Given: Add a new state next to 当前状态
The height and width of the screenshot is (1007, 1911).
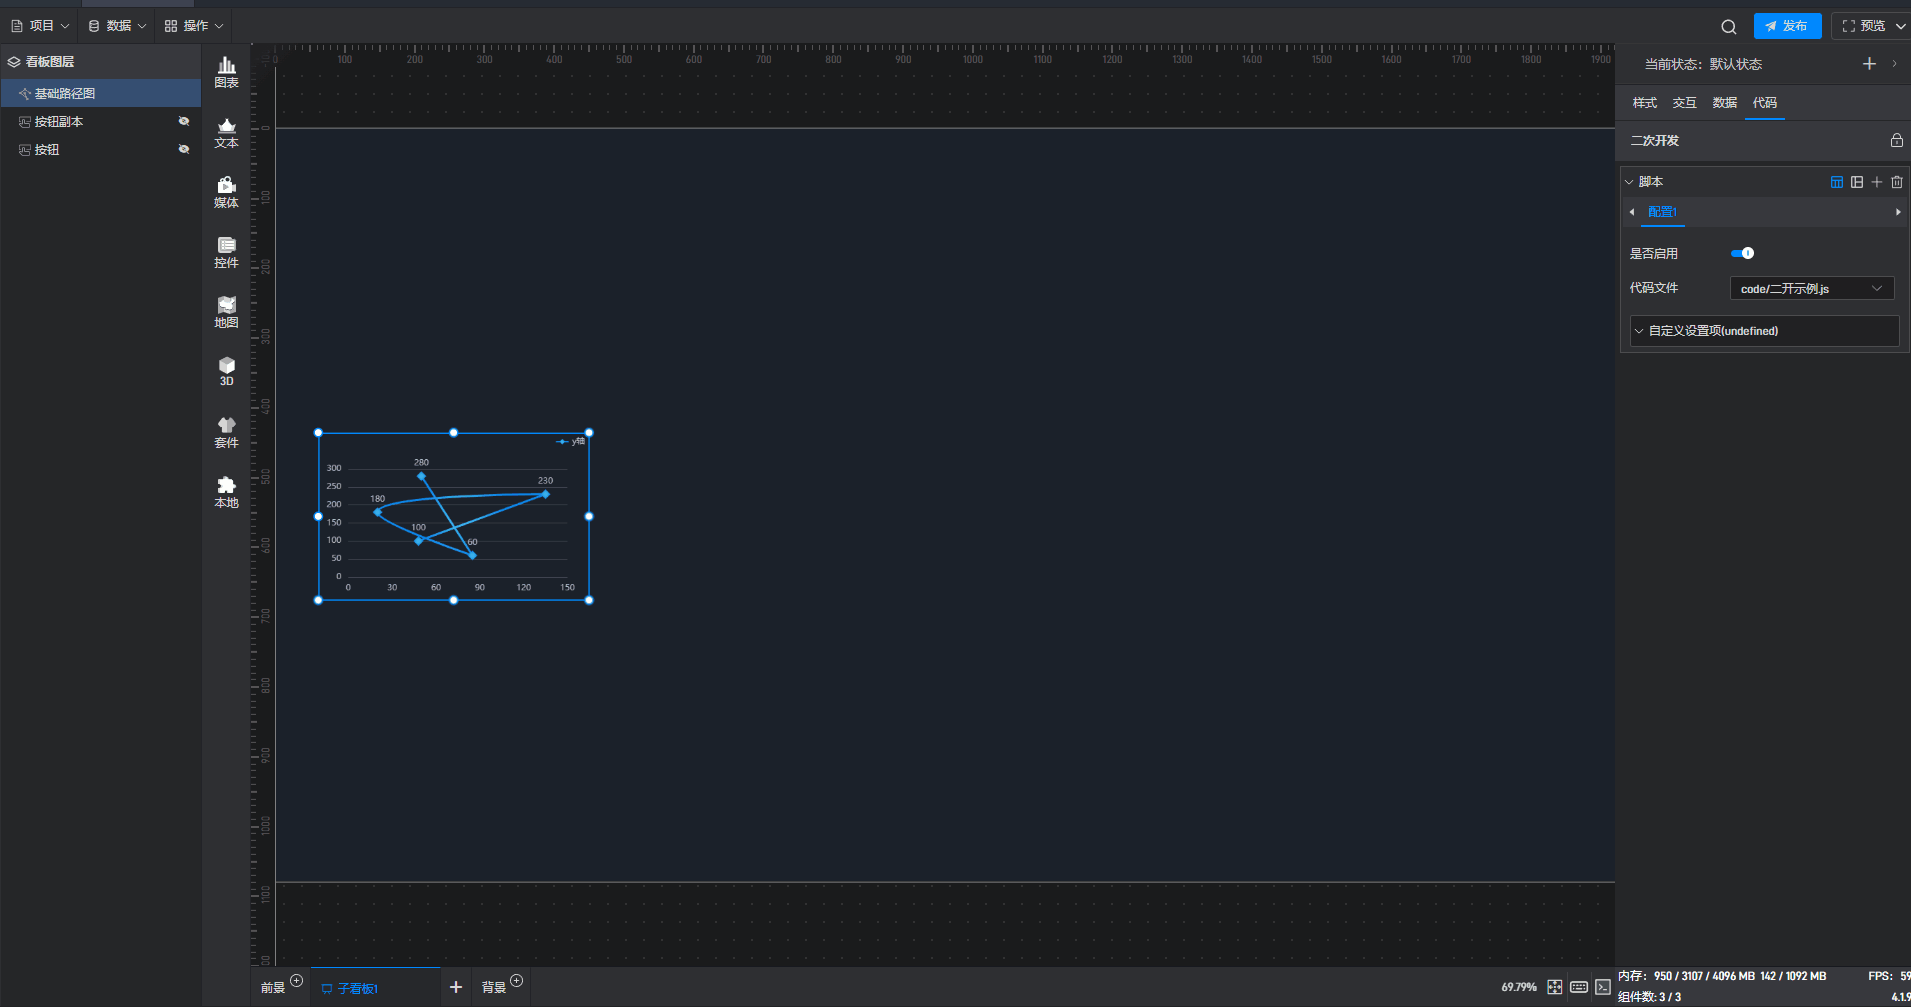Looking at the screenshot, I should click(1869, 64).
